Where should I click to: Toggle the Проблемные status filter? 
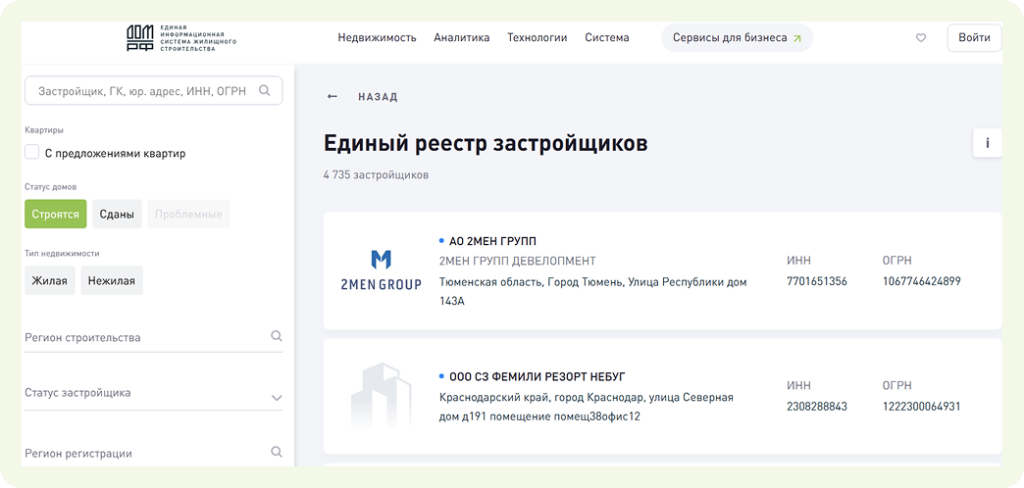(189, 214)
